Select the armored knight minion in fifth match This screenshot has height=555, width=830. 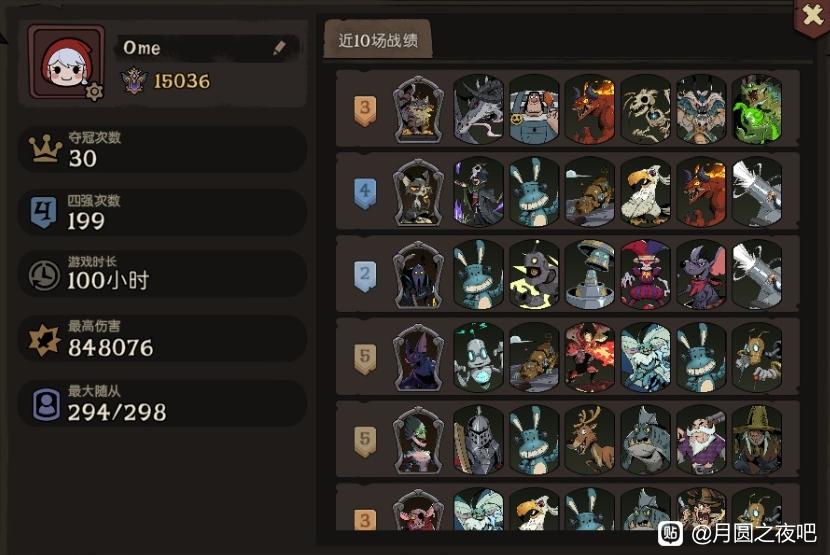[x=479, y=440]
